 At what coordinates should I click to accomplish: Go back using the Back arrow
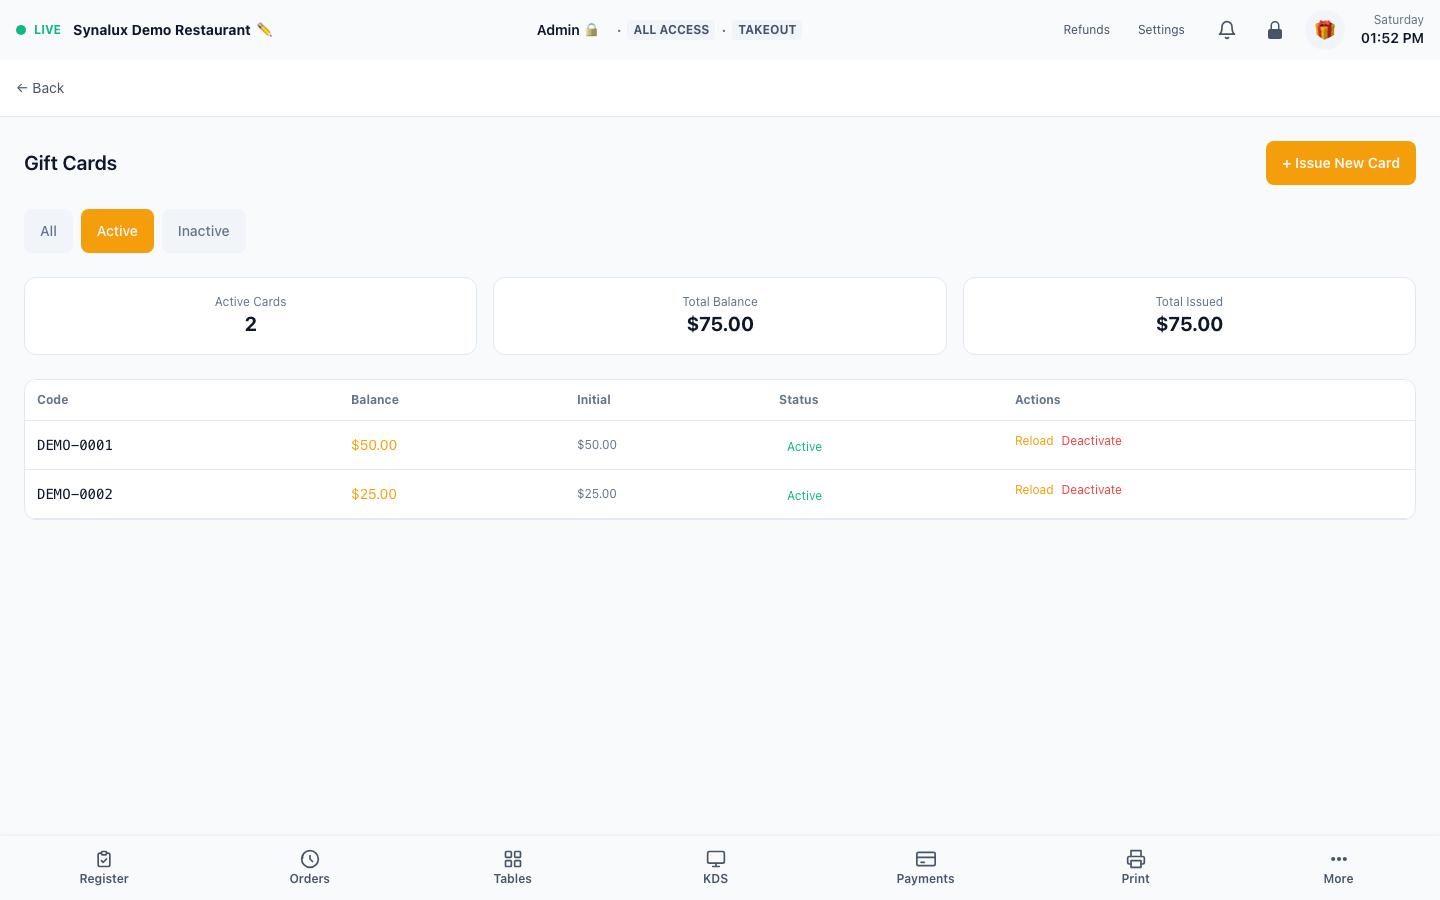[x=40, y=88]
